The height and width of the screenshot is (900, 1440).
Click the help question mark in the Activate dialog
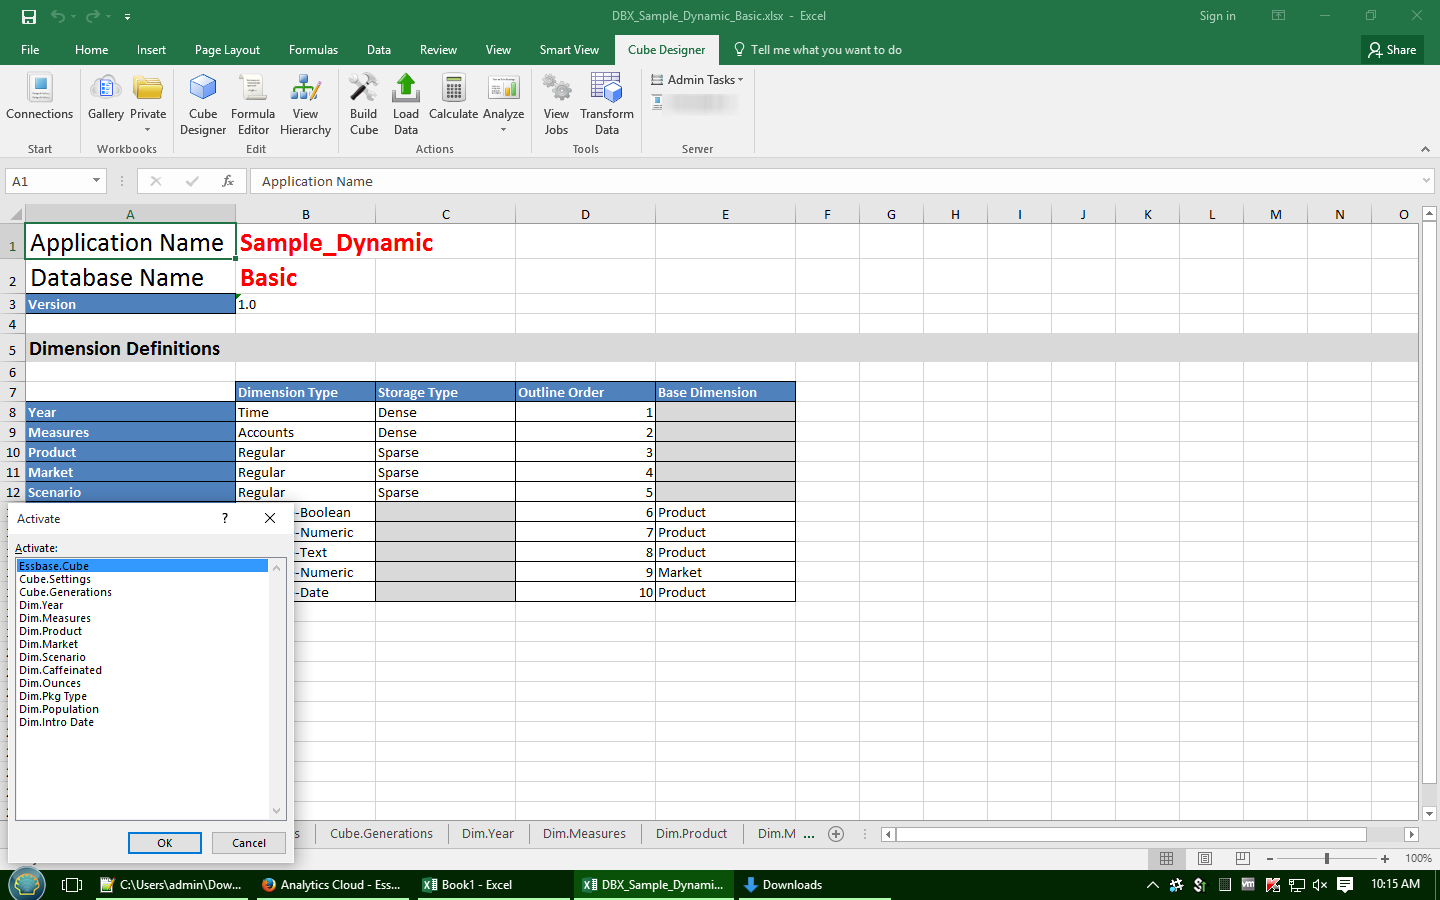[x=225, y=518]
